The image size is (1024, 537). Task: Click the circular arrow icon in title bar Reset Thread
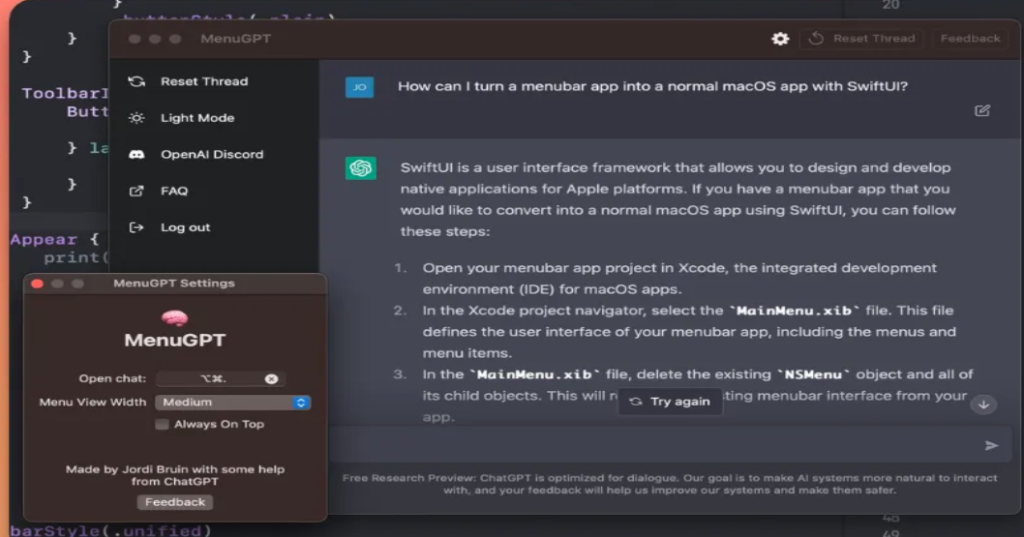[816, 39]
